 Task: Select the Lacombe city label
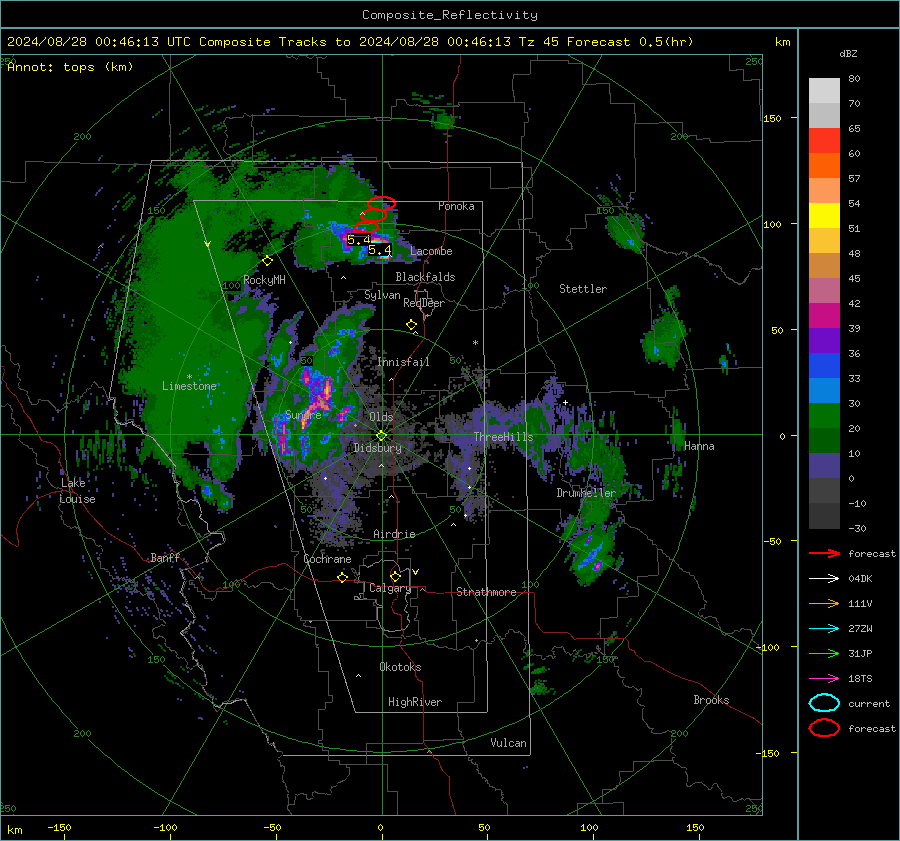[x=431, y=251]
